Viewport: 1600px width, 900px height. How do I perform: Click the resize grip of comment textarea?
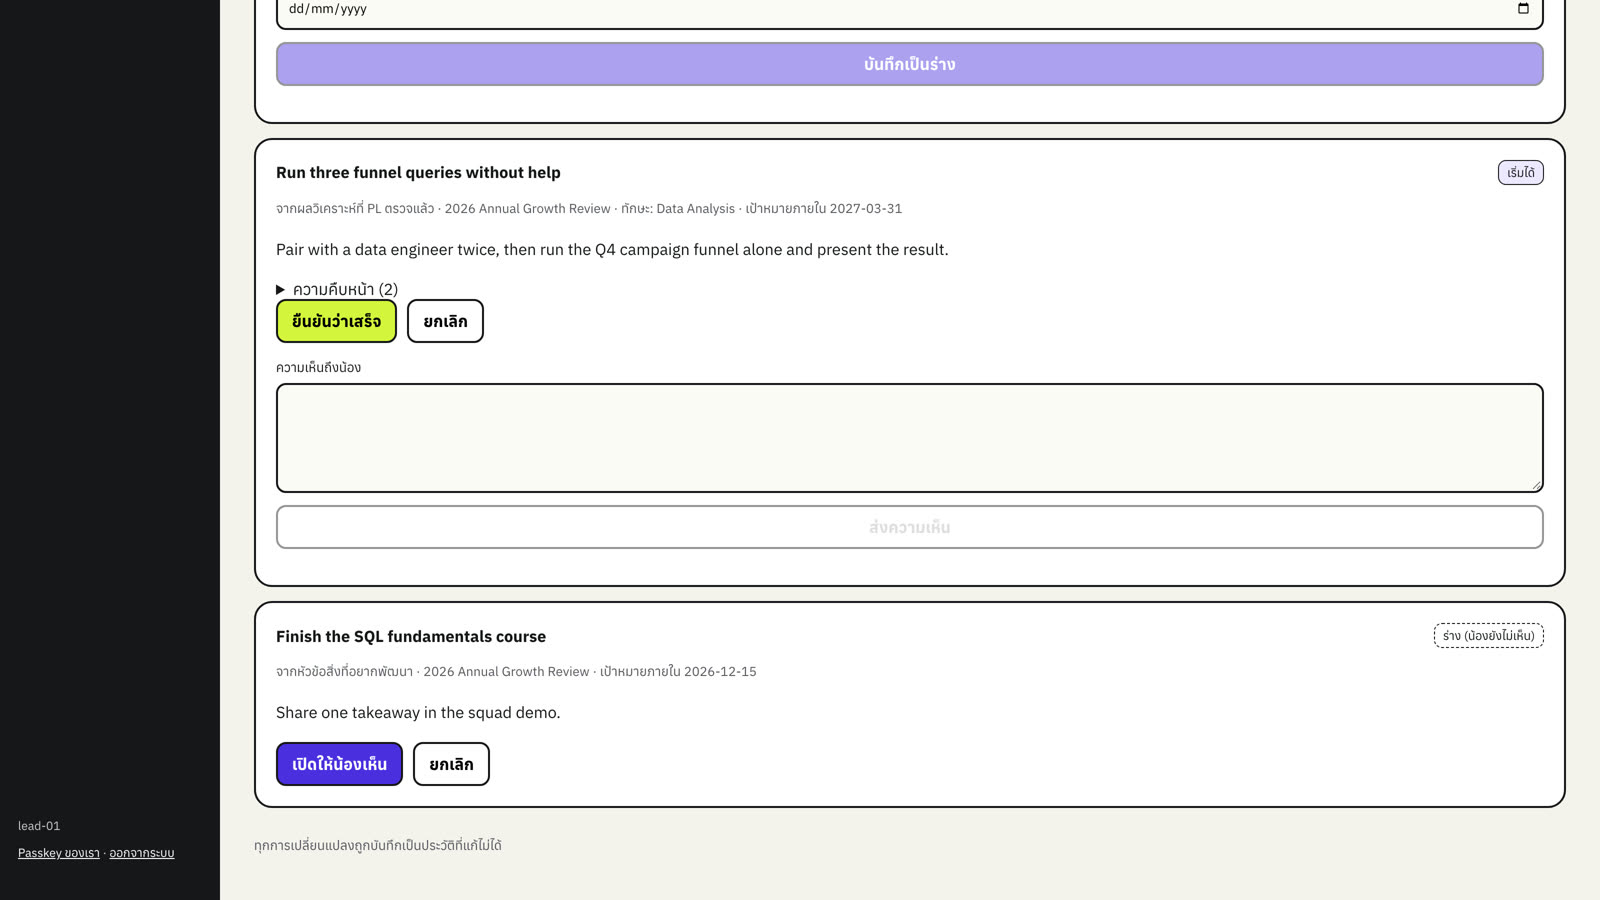(x=1536, y=485)
